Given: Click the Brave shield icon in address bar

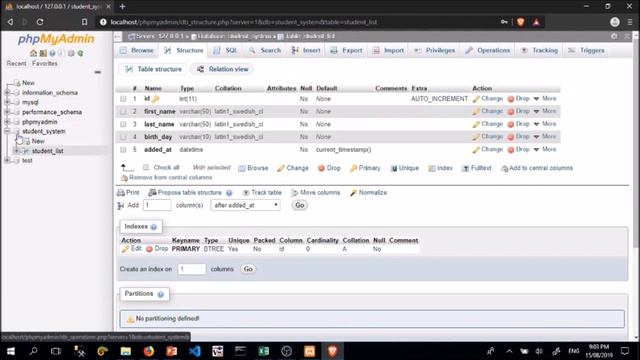Looking at the screenshot, I should (520, 22).
